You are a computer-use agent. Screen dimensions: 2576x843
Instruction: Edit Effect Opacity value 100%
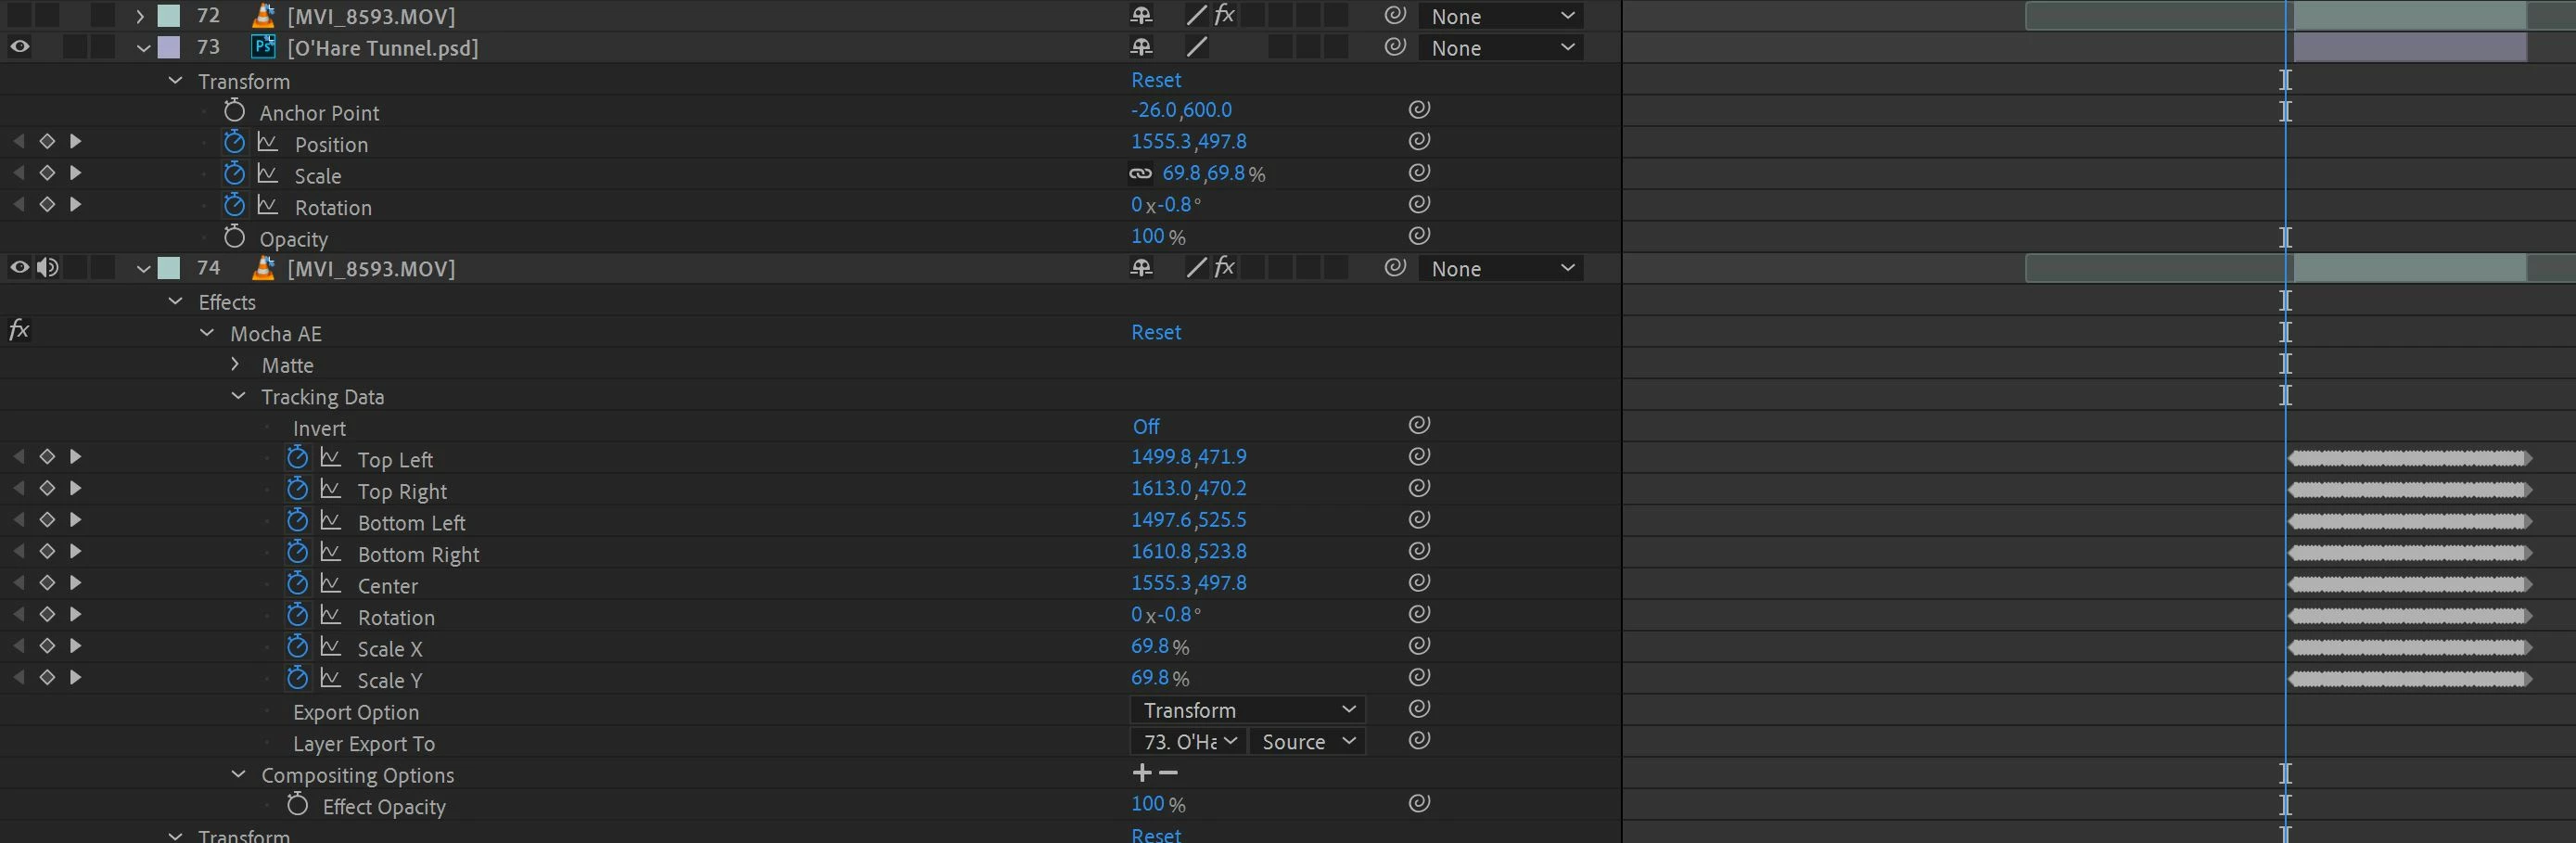coord(1158,804)
